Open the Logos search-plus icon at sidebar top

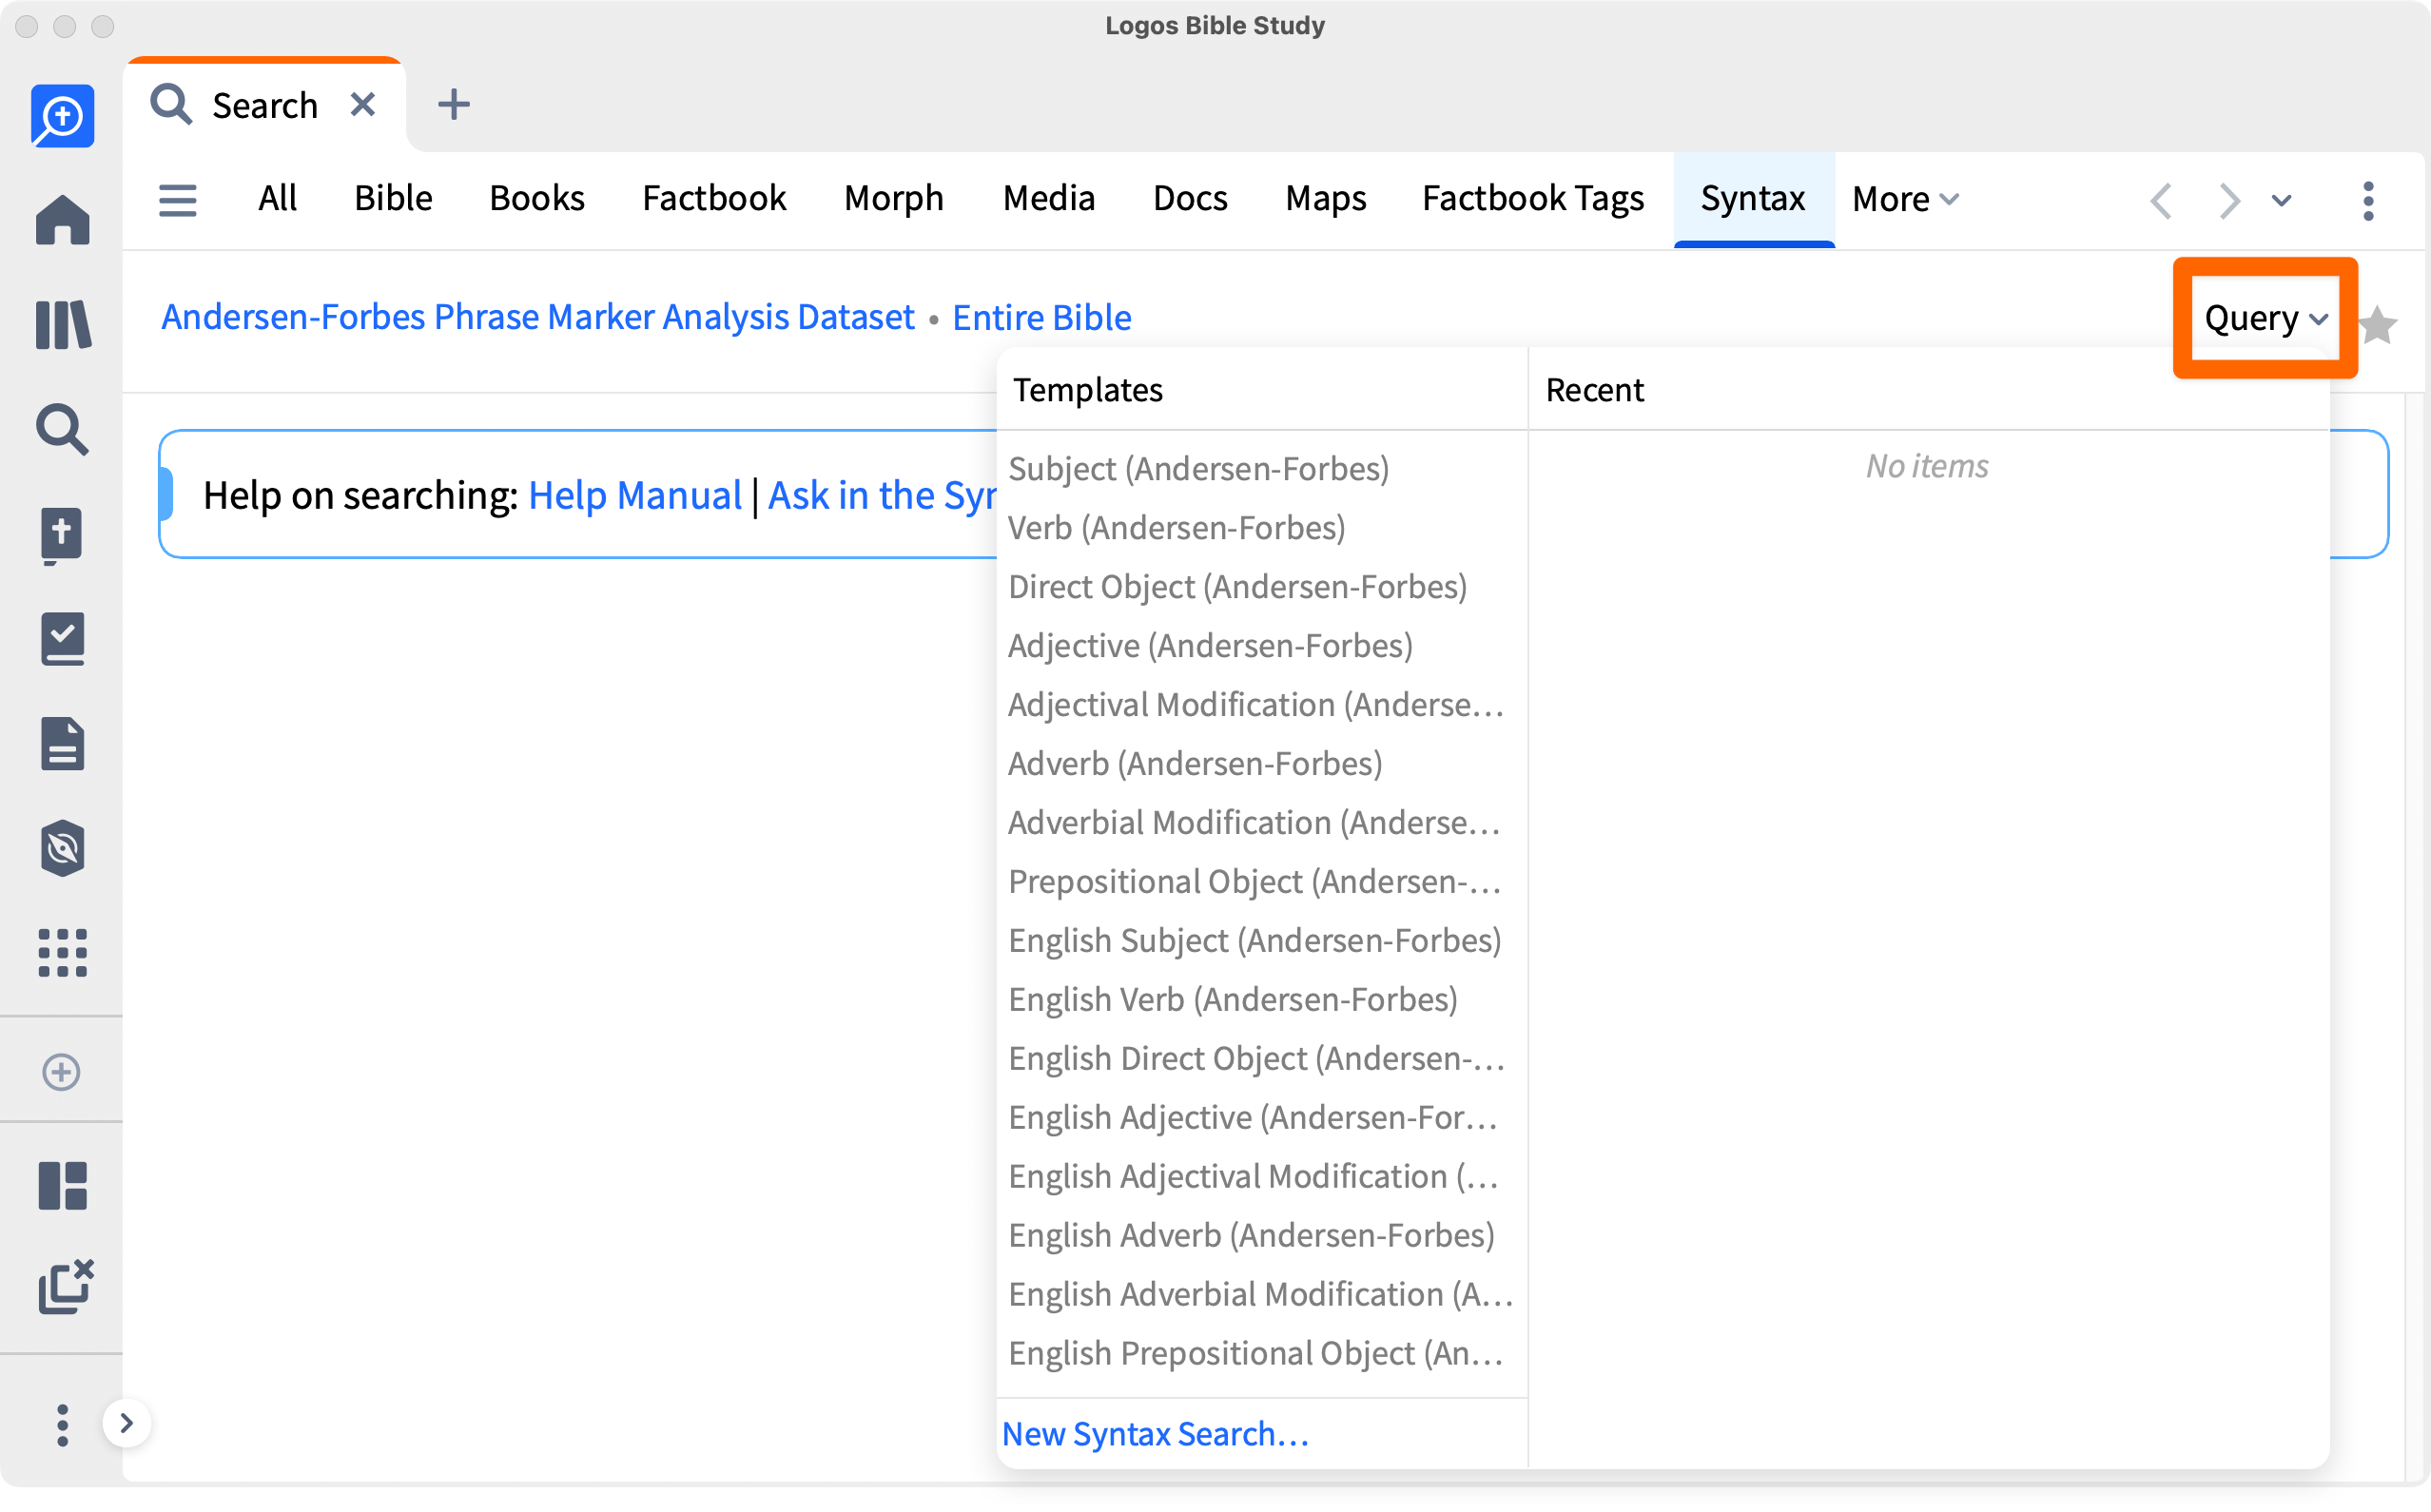62,115
